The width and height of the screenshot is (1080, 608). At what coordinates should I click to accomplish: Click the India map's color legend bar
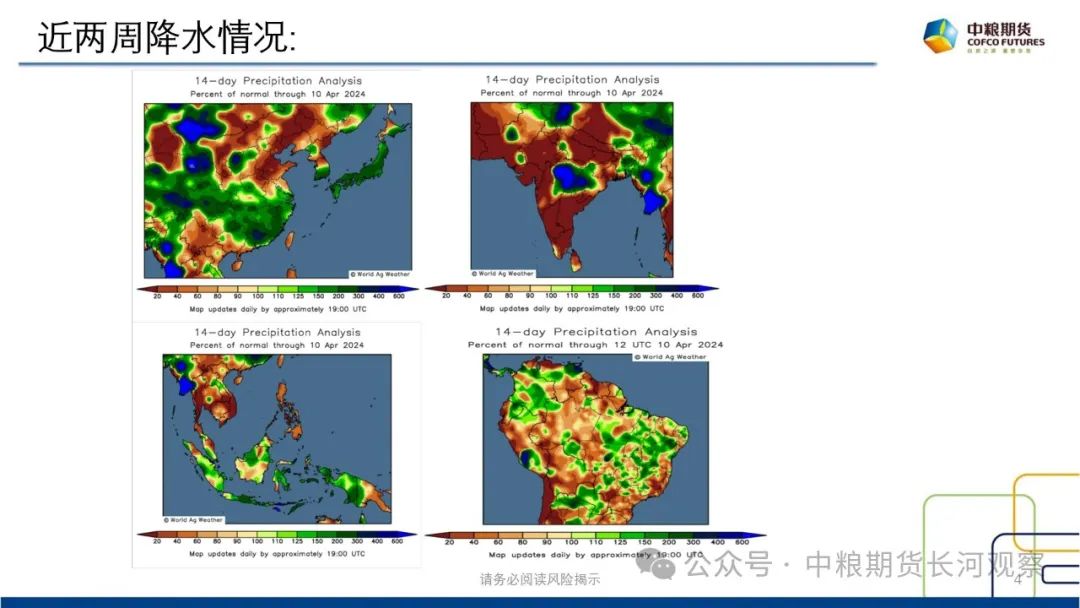point(572,289)
